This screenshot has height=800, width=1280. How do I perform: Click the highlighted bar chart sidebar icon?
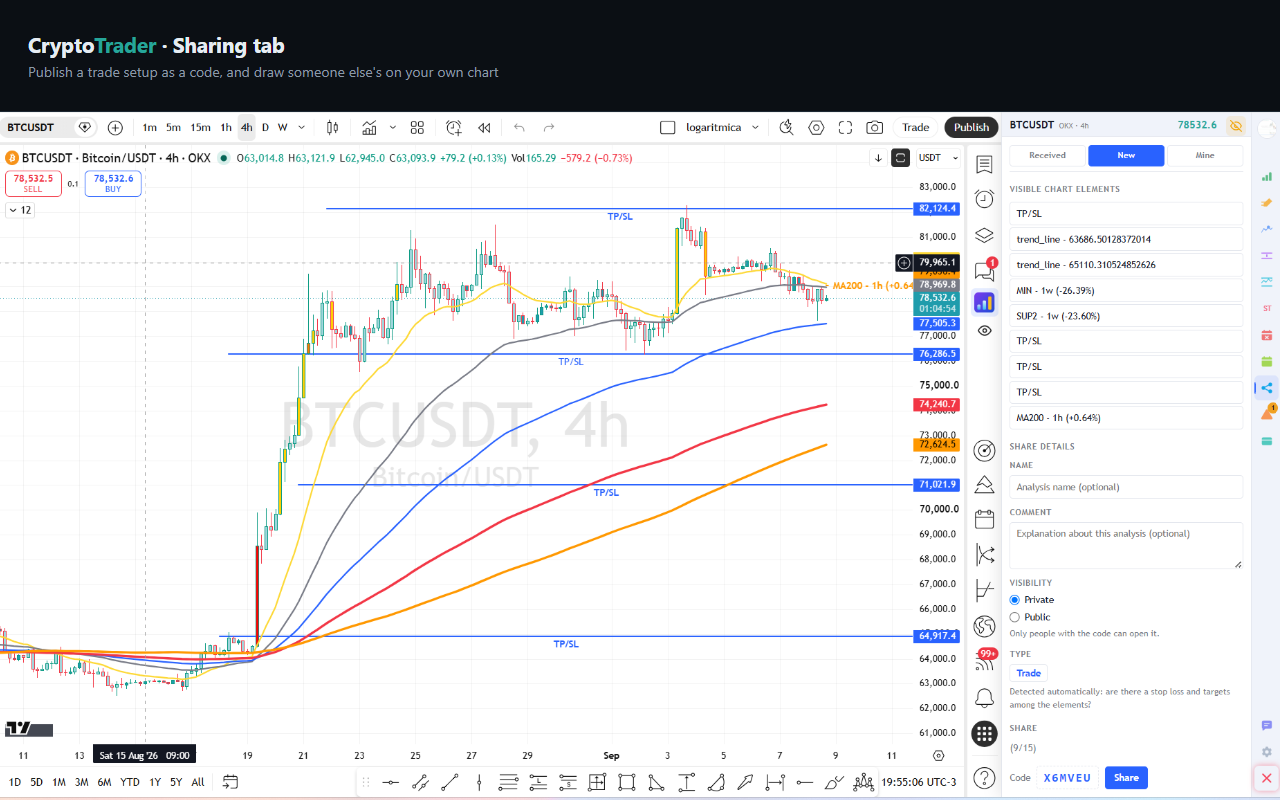pos(984,302)
